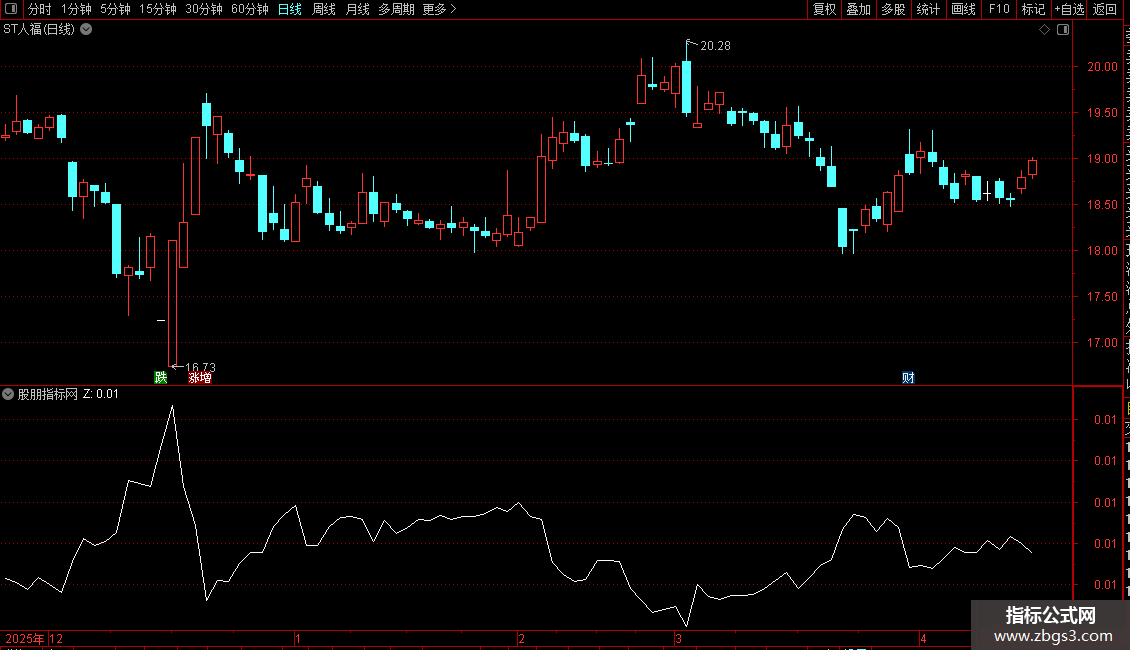Select the 60分钟 period
Screen dimensions: 1130x650
[250, 9]
